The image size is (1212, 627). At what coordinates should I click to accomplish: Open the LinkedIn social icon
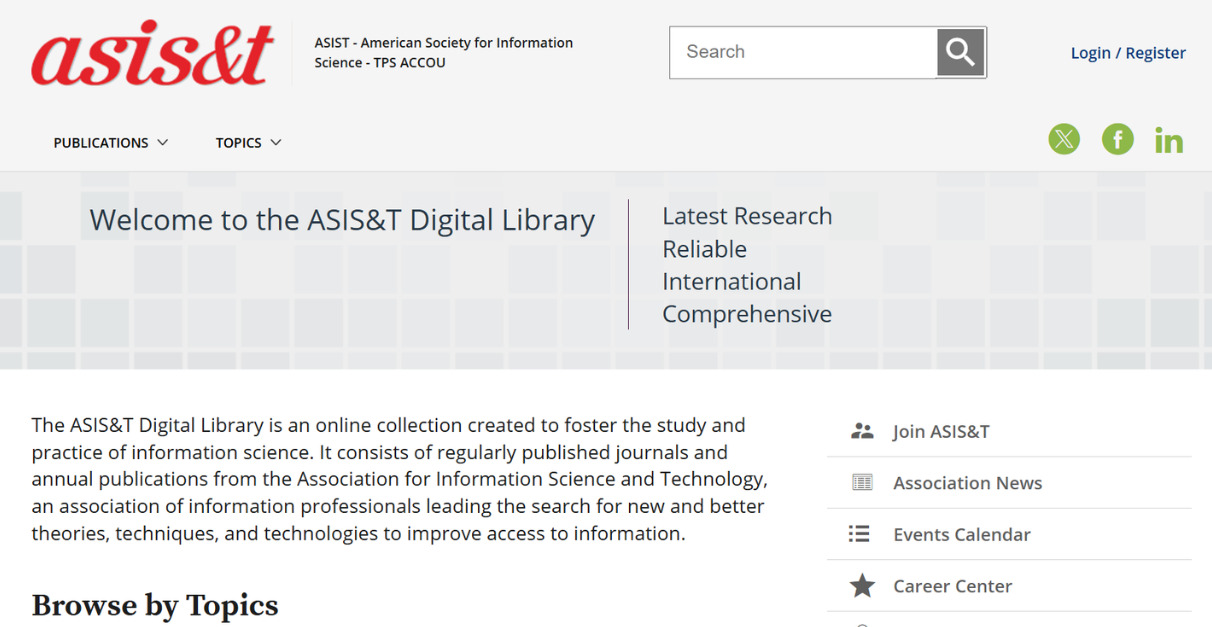1168,141
